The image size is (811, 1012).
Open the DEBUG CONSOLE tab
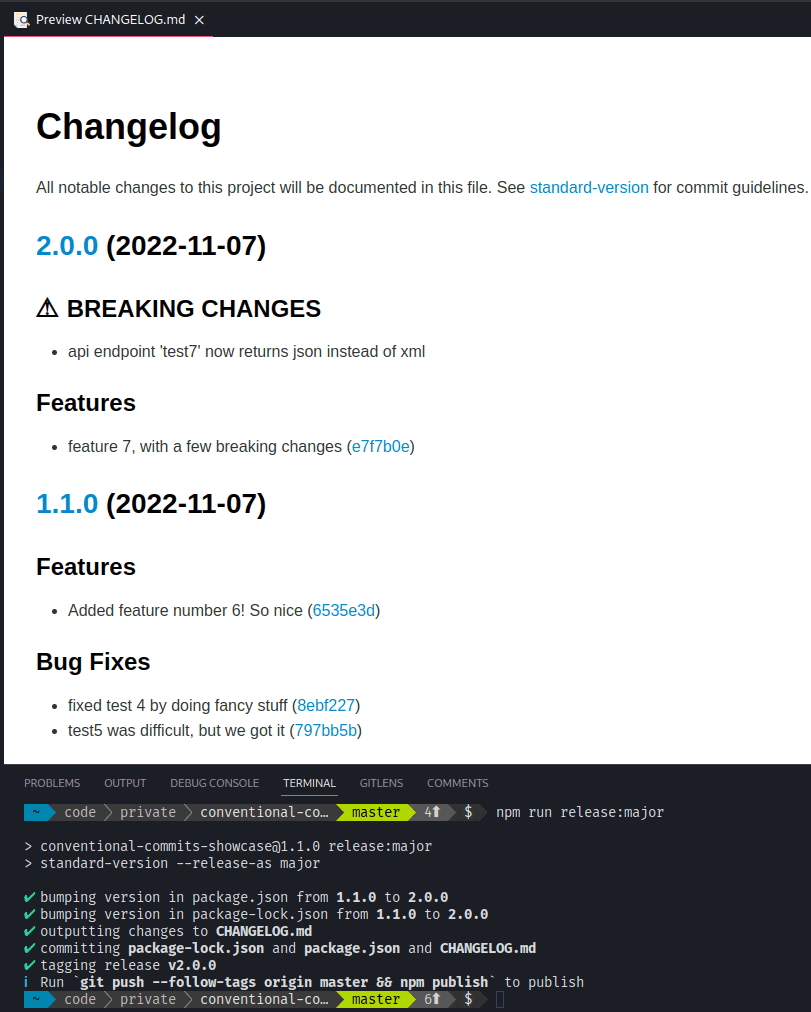214,783
